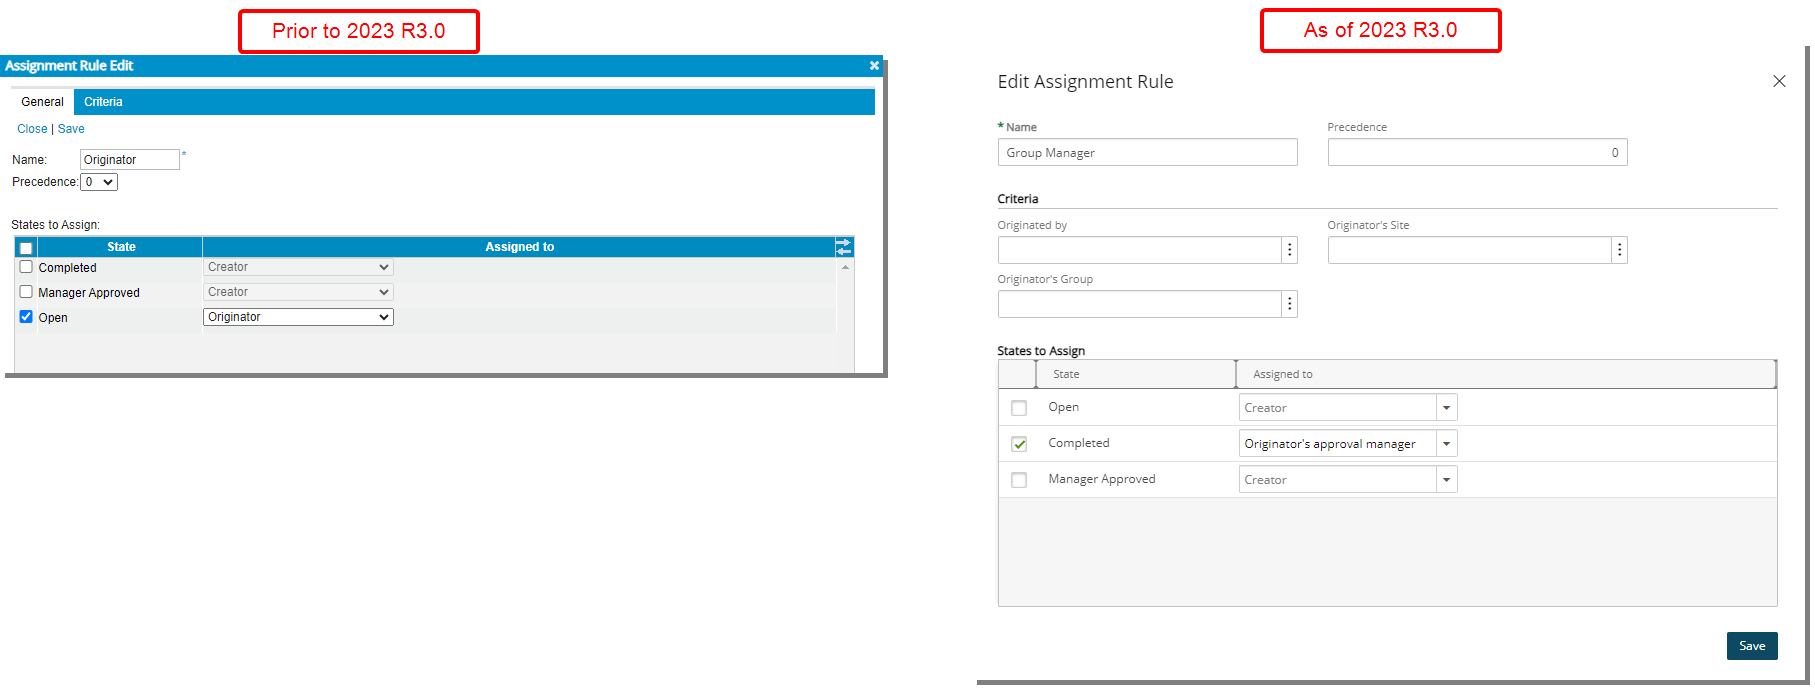This screenshot has width=1815, height=690.
Task: Close the Edit Assignment Rule panel
Action: coord(1779,81)
